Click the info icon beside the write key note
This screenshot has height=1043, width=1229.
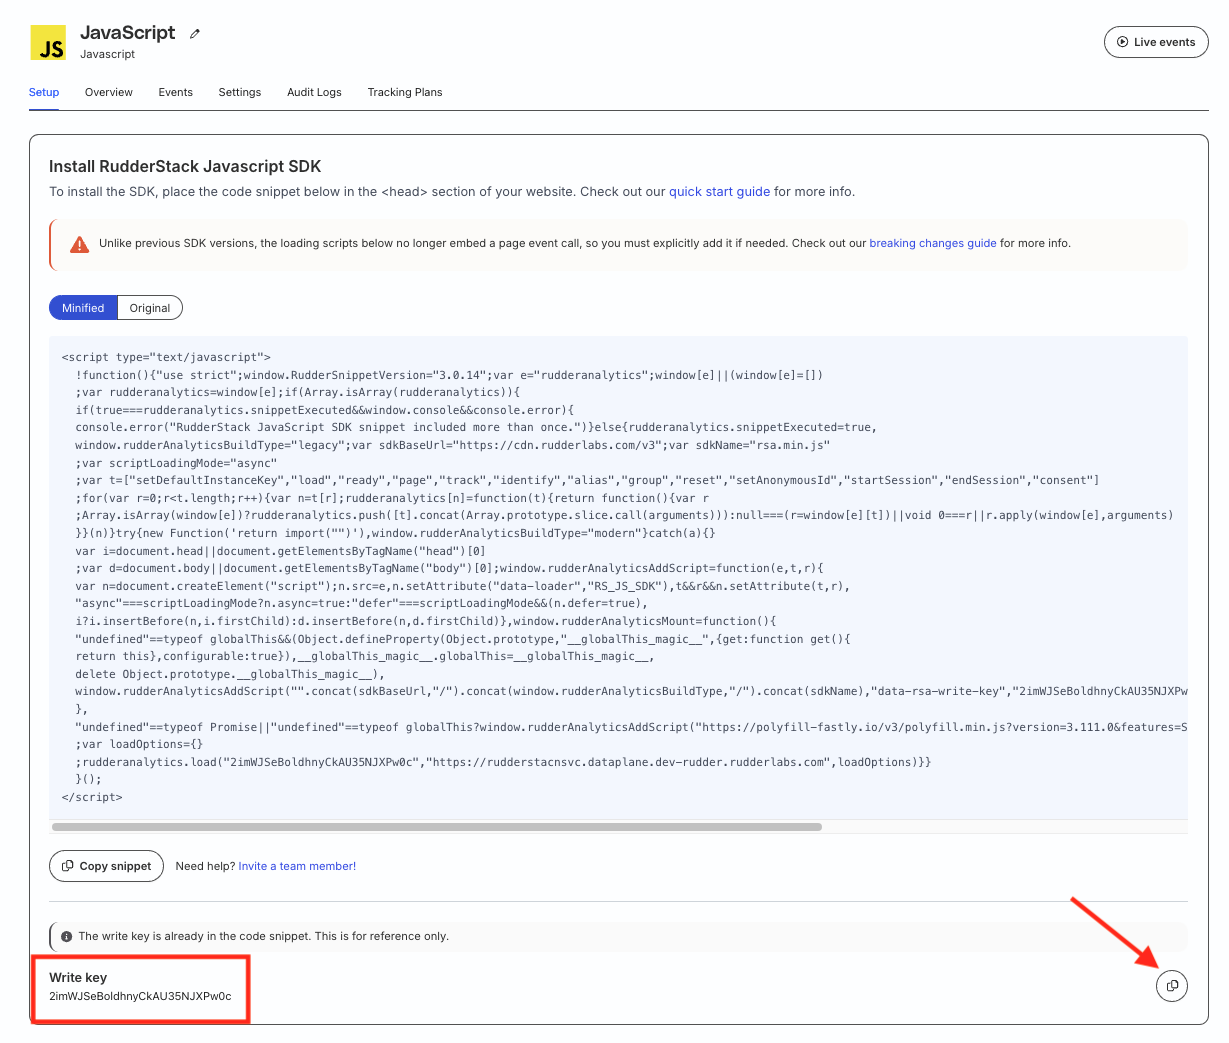click(66, 937)
